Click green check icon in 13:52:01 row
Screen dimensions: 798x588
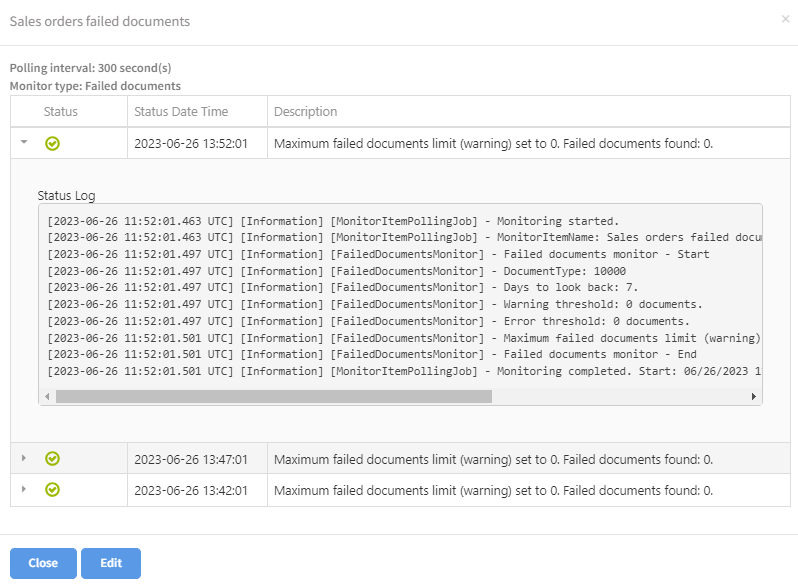pos(53,143)
